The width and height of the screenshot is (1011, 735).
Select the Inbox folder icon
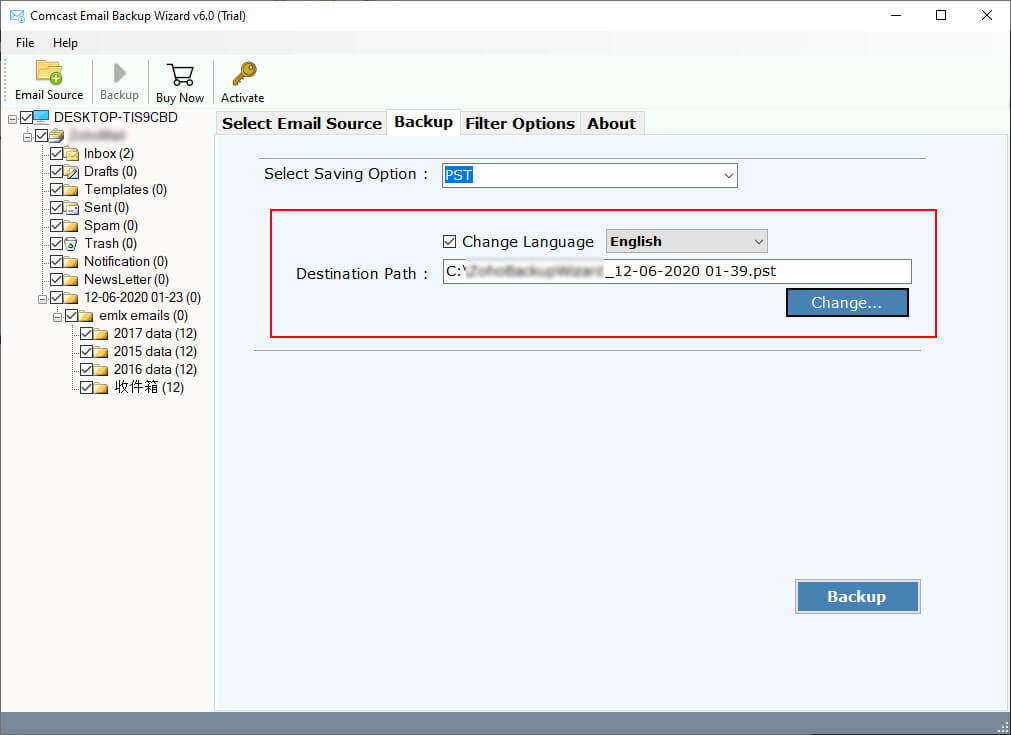tap(72, 154)
